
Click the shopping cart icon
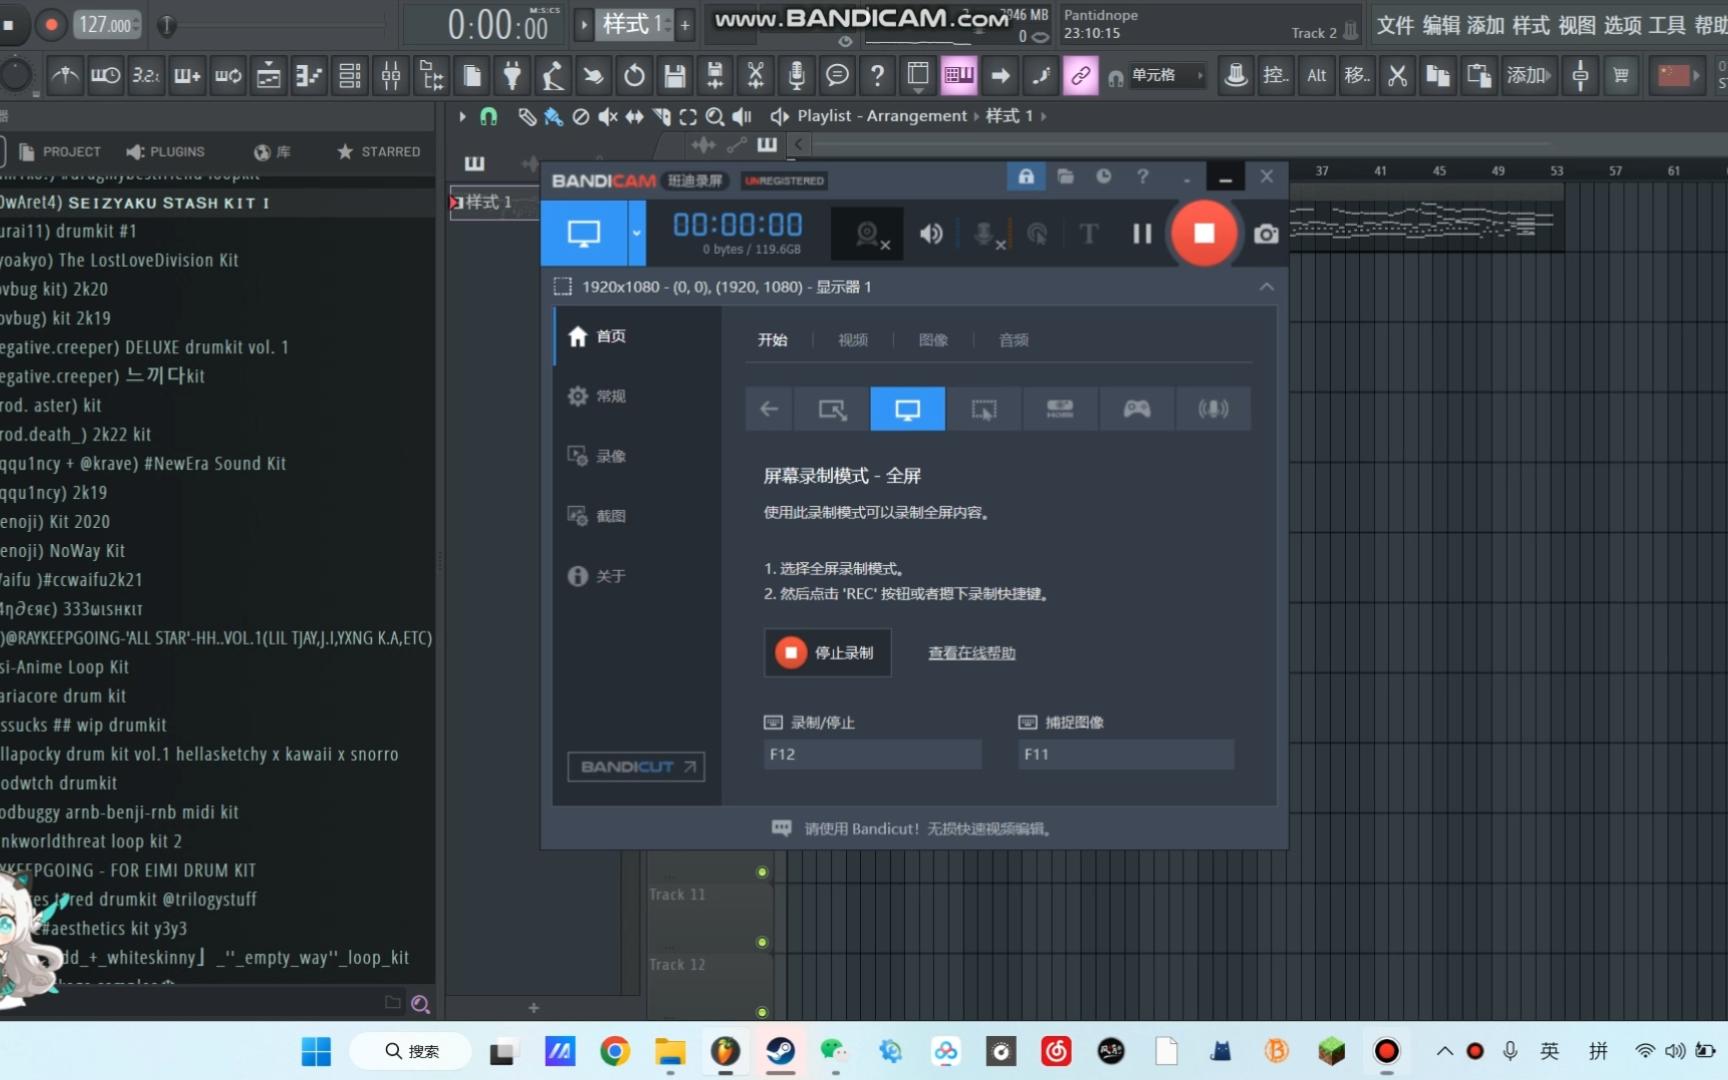pos(1621,75)
